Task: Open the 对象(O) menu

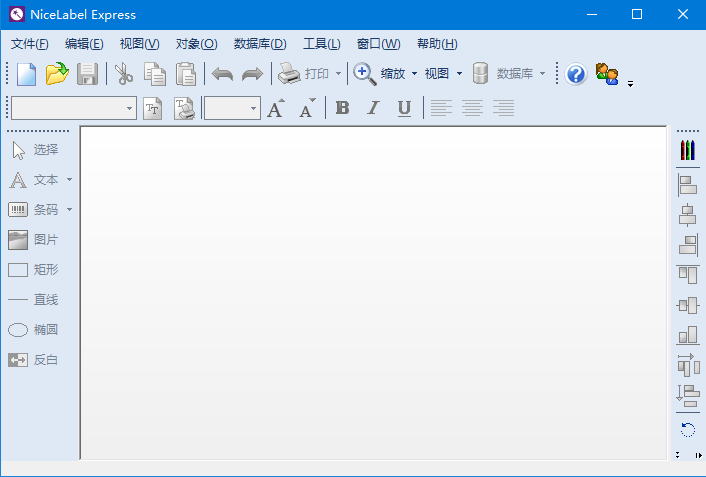Action: tap(196, 44)
